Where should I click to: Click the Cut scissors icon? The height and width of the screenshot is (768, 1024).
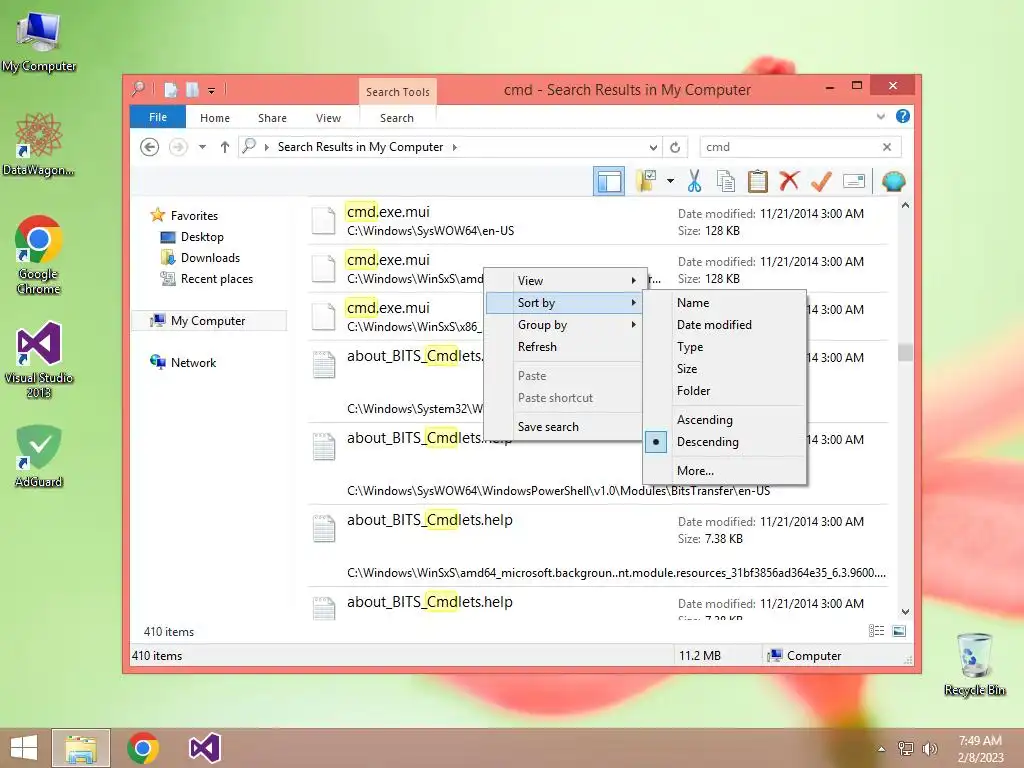(694, 182)
